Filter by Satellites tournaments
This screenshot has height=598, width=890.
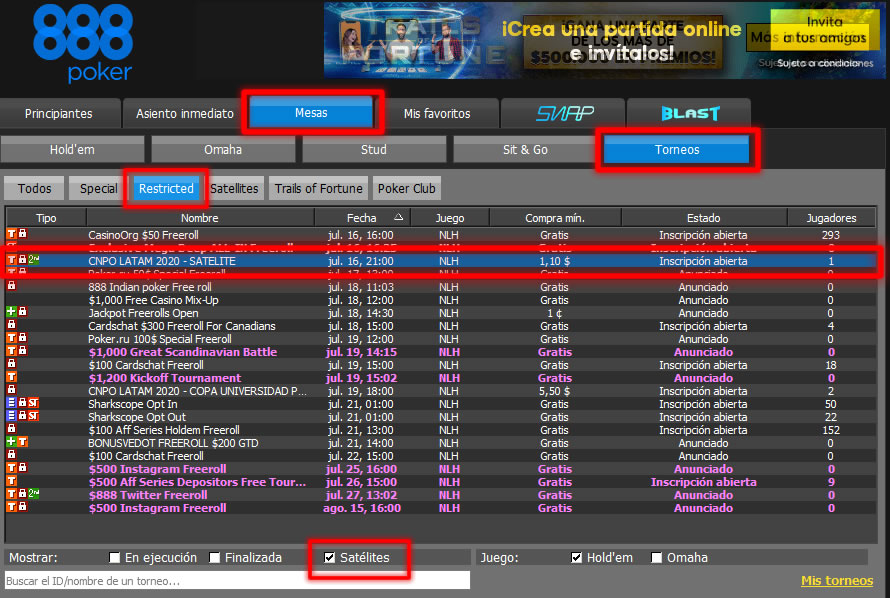click(234, 188)
